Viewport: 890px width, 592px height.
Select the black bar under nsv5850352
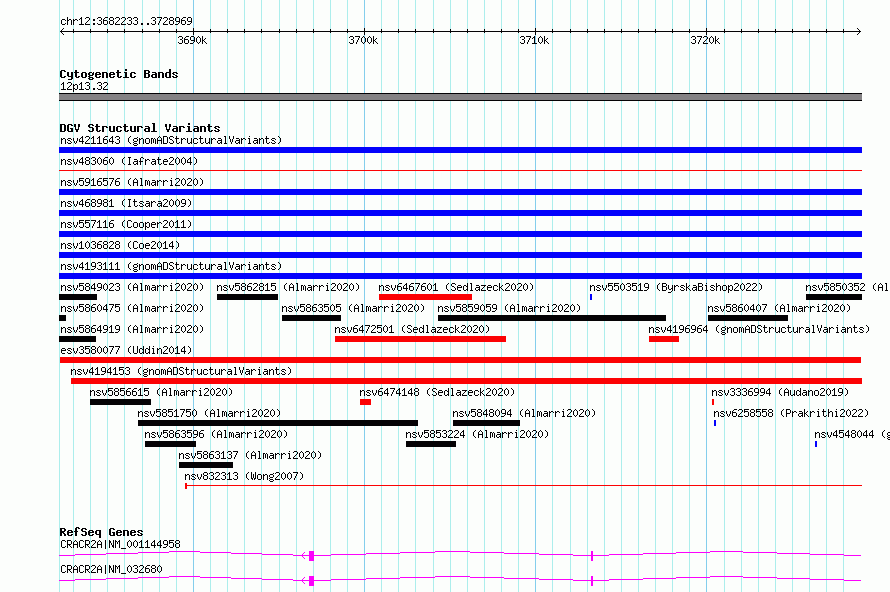(x=834, y=297)
